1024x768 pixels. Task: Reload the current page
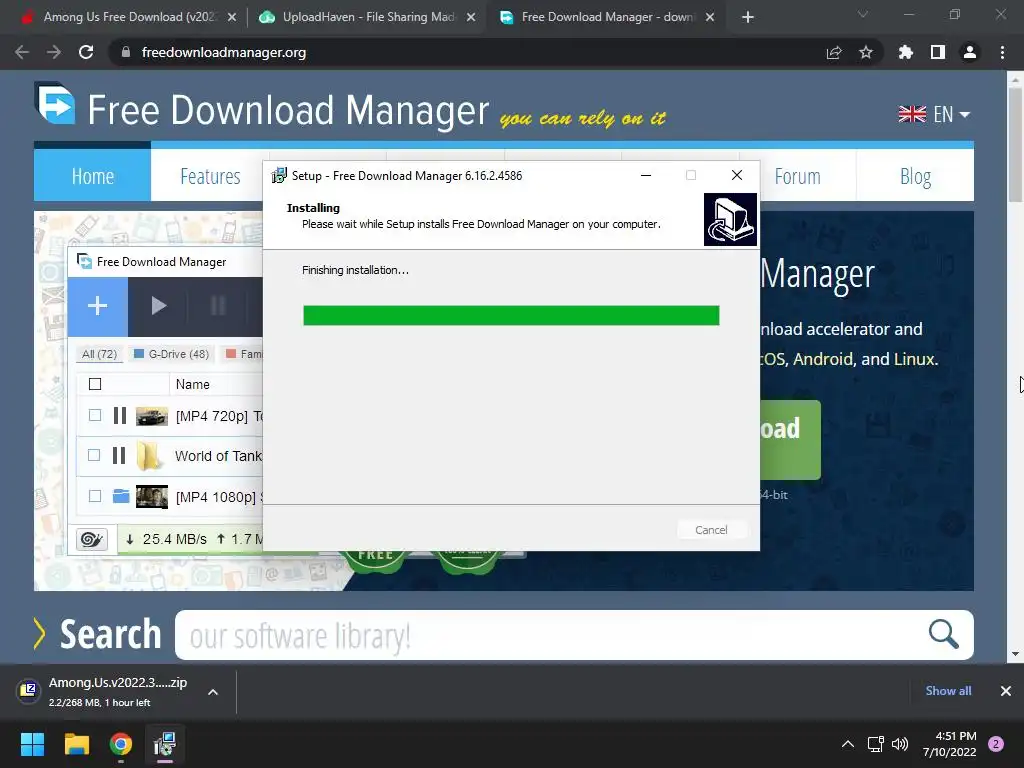click(86, 52)
